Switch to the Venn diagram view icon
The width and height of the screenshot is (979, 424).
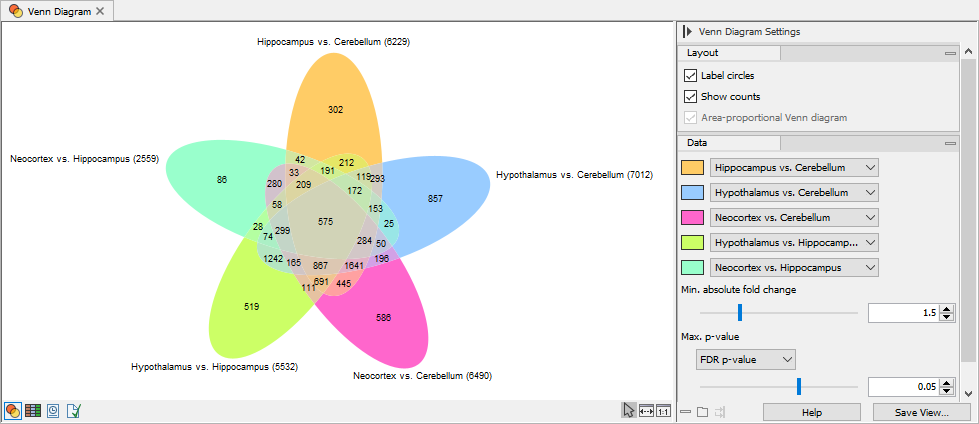coord(14,411)
